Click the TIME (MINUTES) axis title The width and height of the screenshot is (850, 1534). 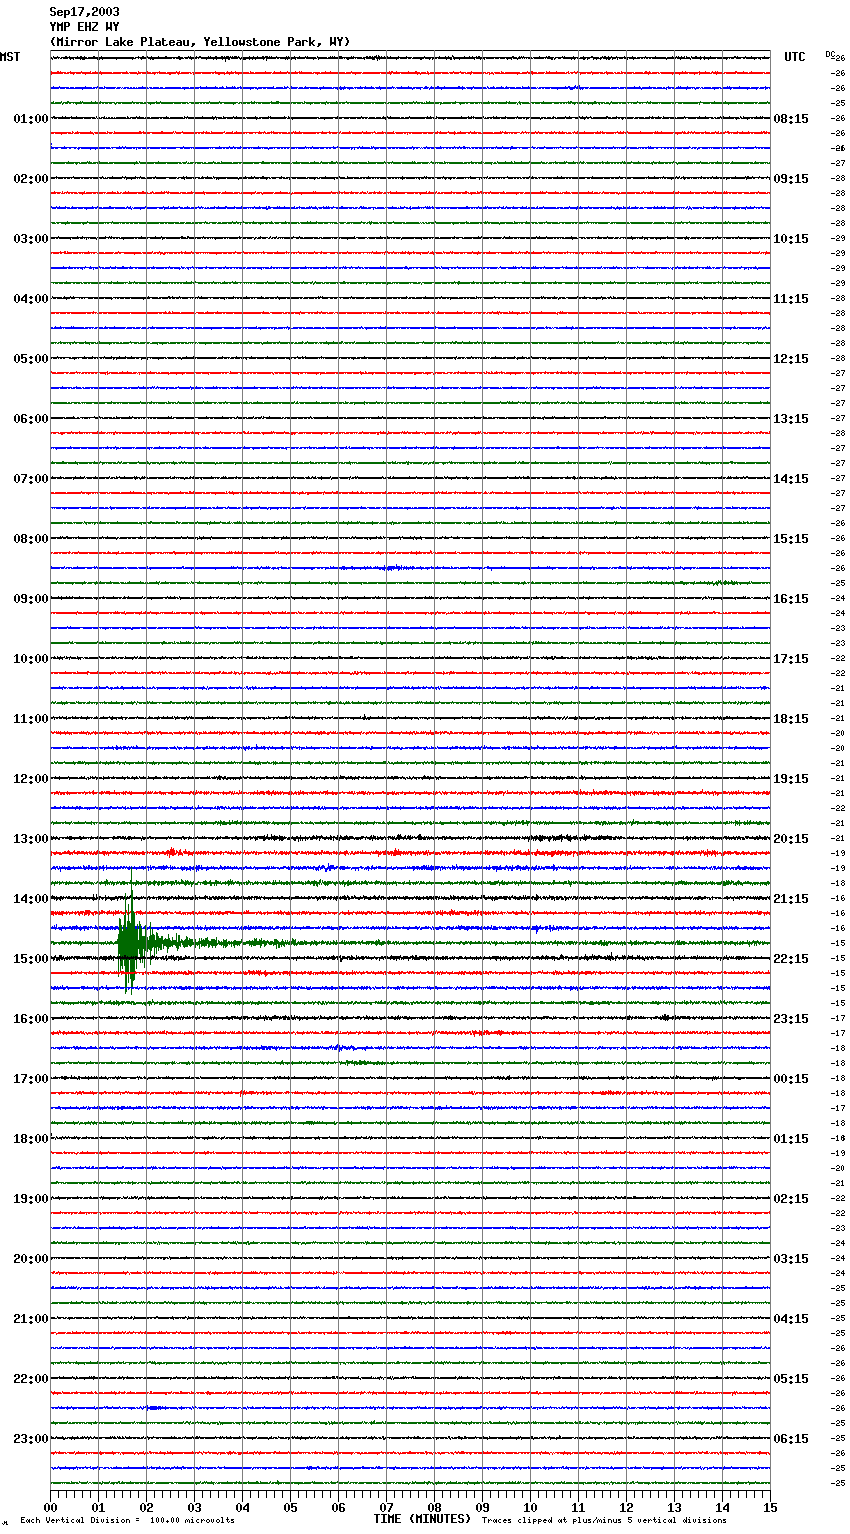[422, 1519]
